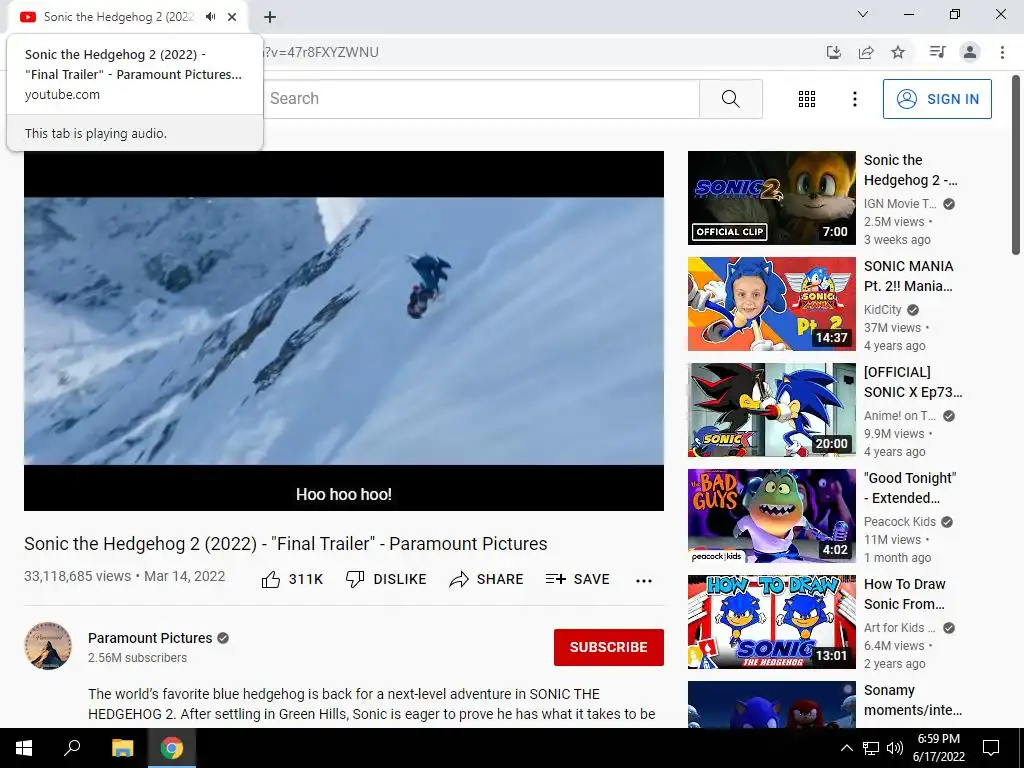Open the Paramount Pictures channel name link
Image resolution: width=1024 pixels, height=768 pixels.
(x=150, y=638)
